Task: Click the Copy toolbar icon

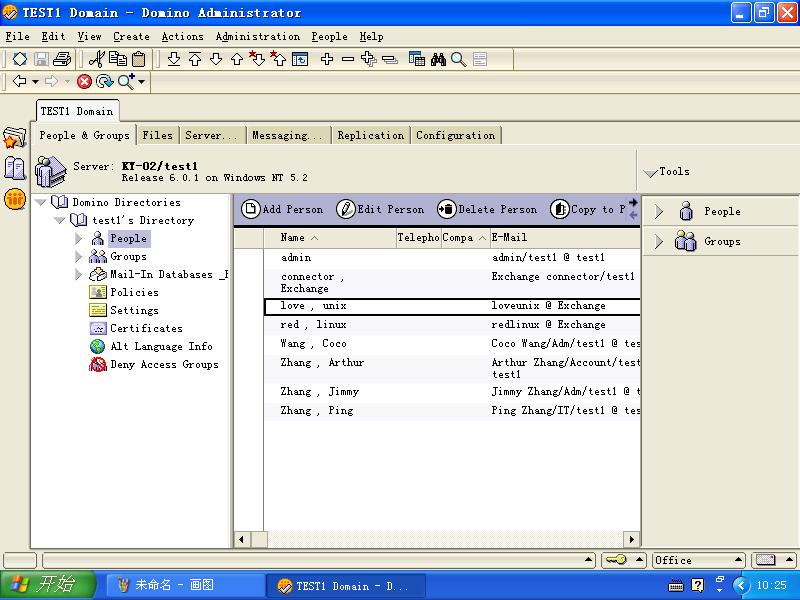Action: point(118,59)
